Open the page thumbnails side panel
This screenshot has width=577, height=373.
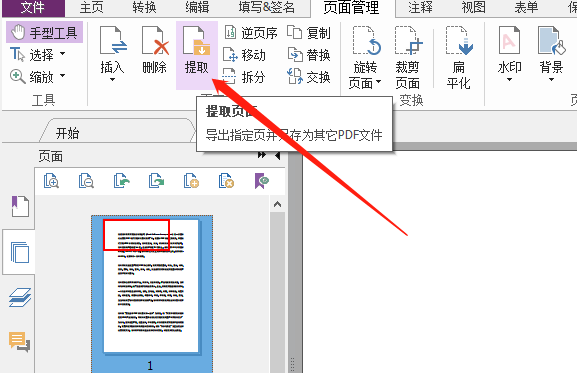click(x=20, y=252)
